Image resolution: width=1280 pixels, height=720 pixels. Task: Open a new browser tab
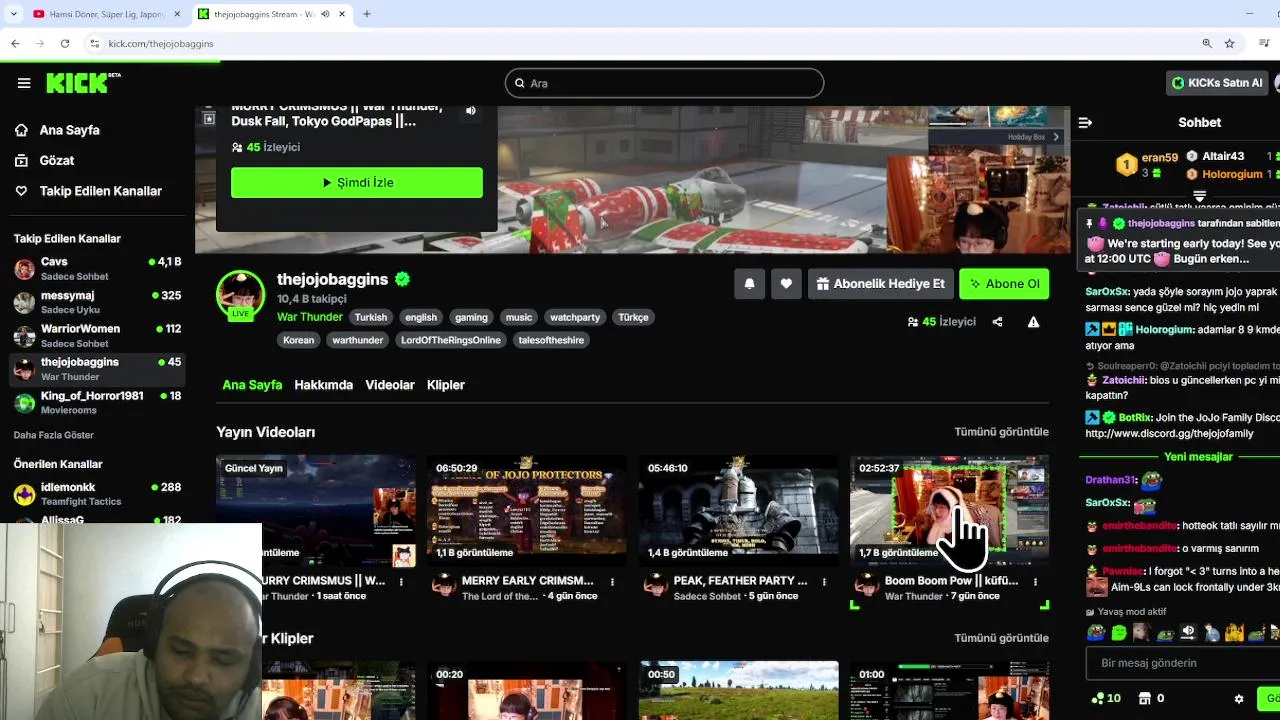(366, 14)
